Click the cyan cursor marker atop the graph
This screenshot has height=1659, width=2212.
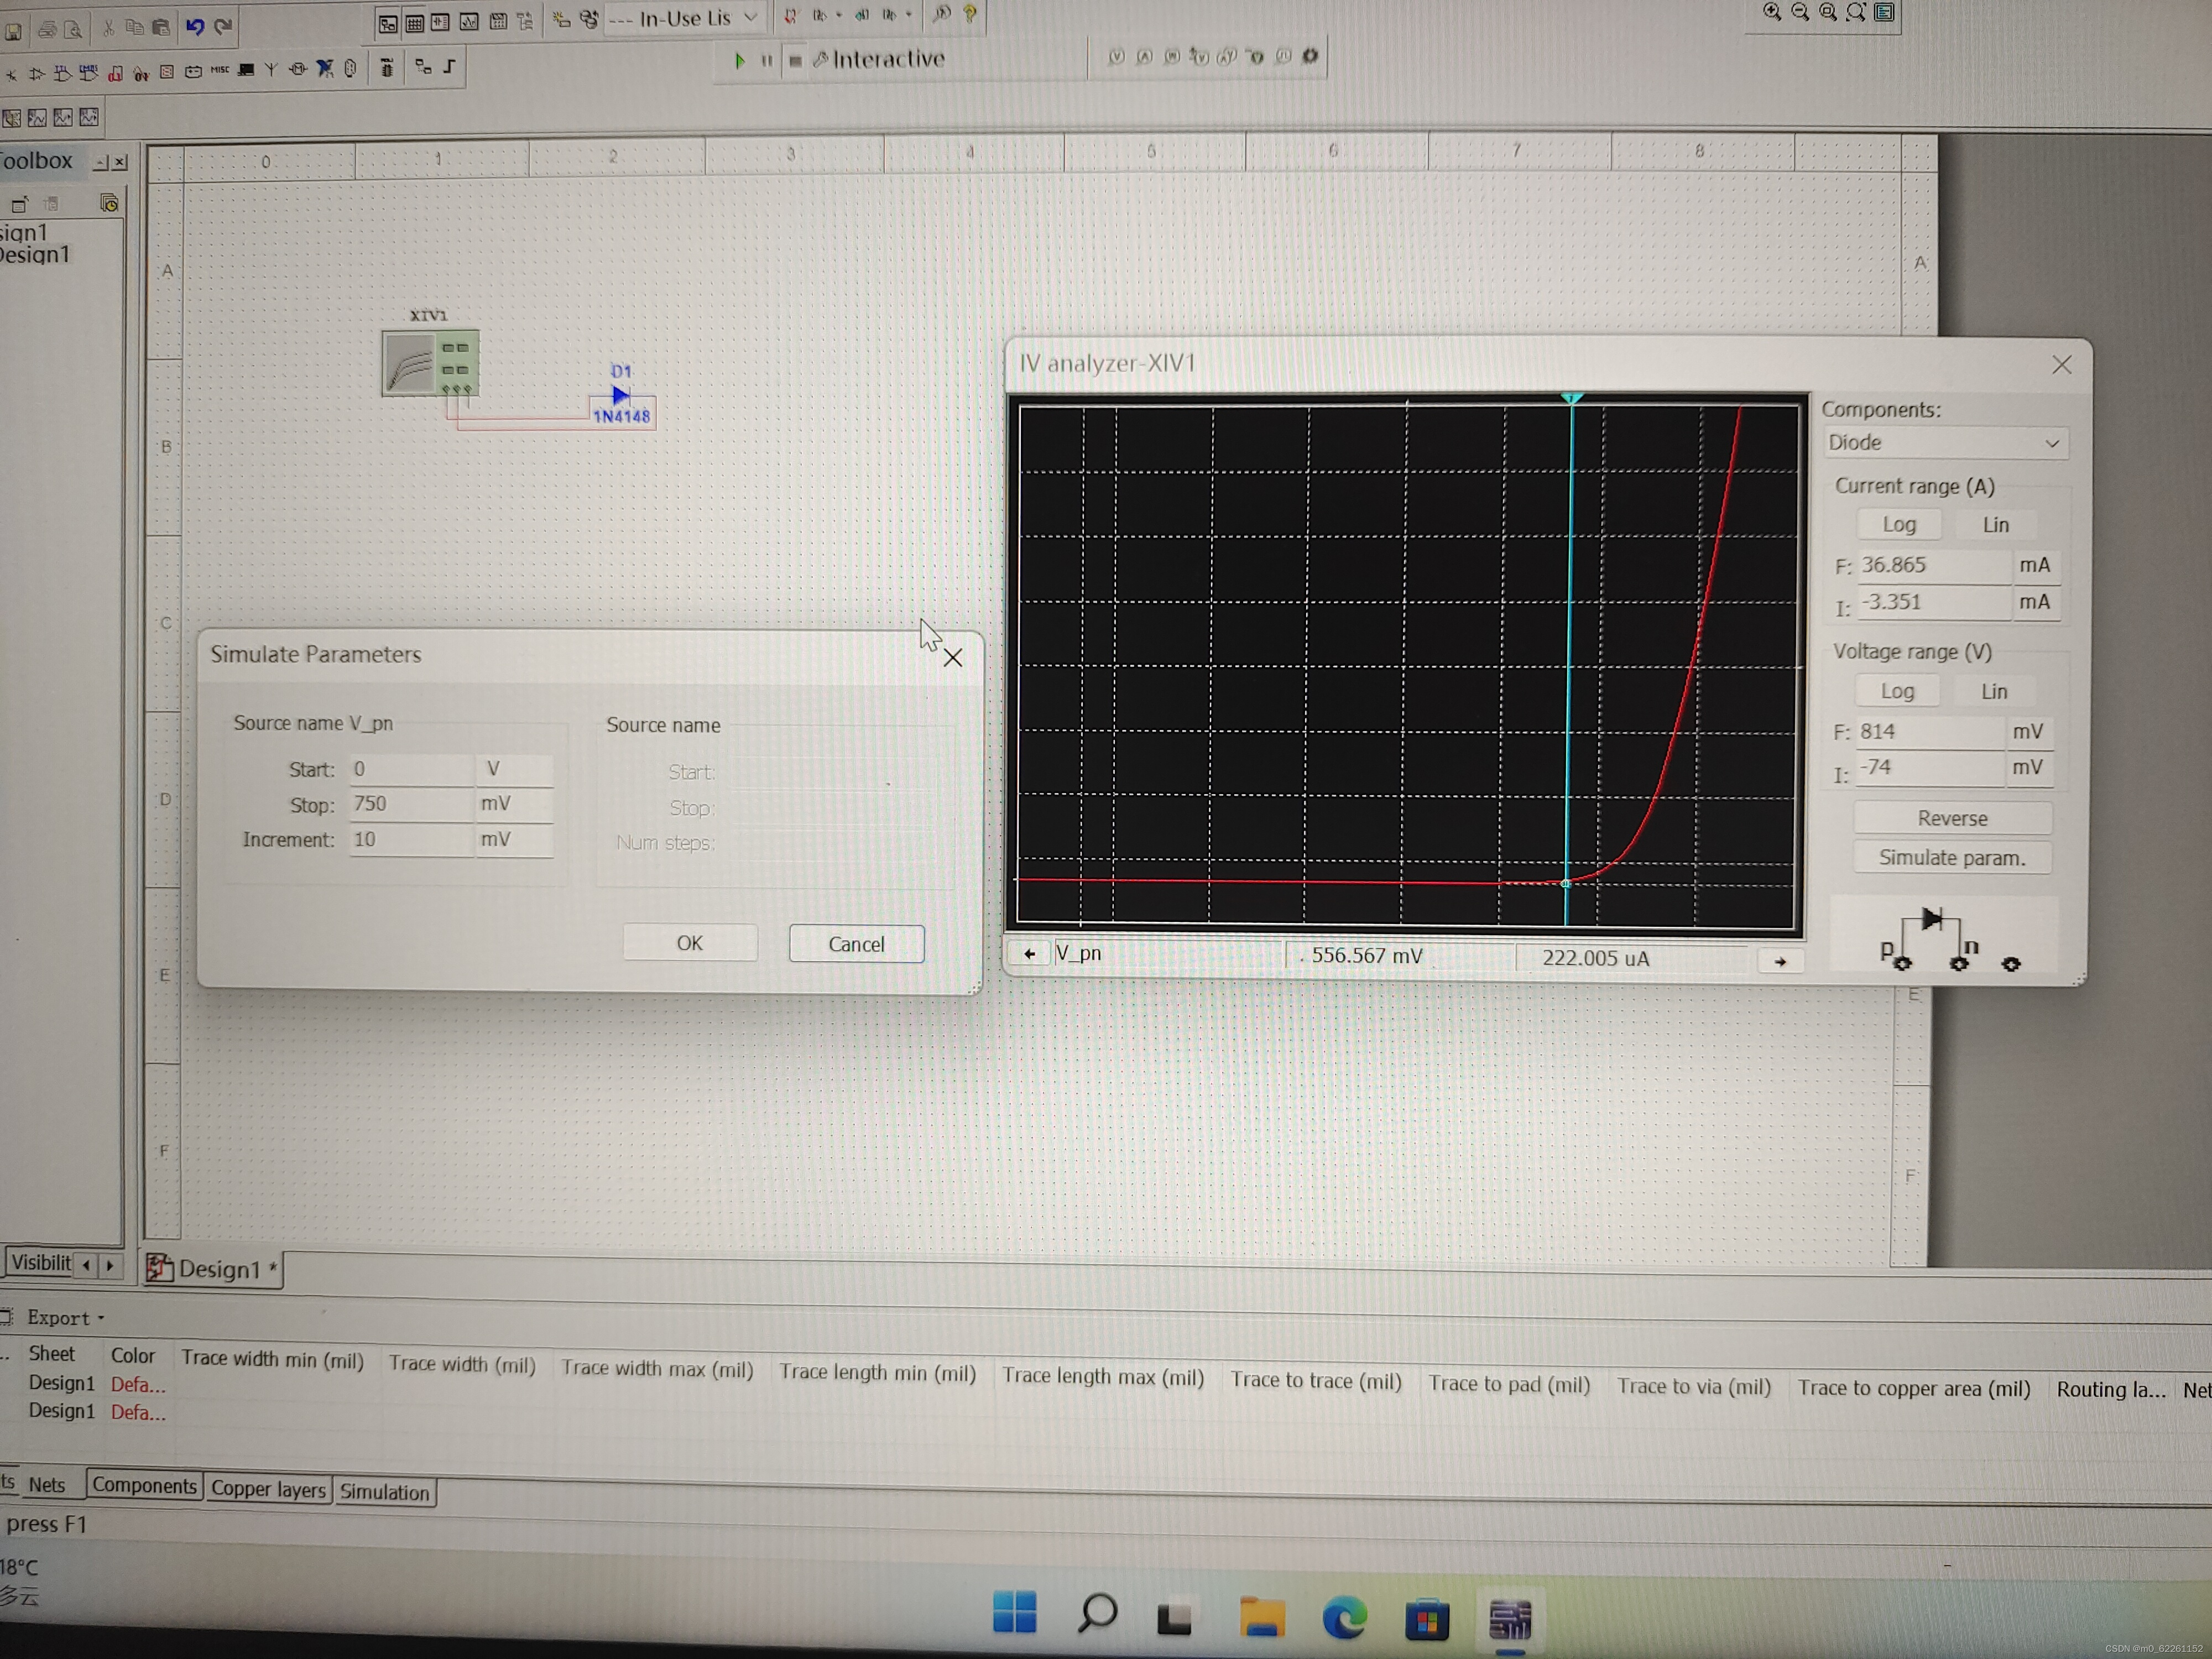coord(1572,398)
